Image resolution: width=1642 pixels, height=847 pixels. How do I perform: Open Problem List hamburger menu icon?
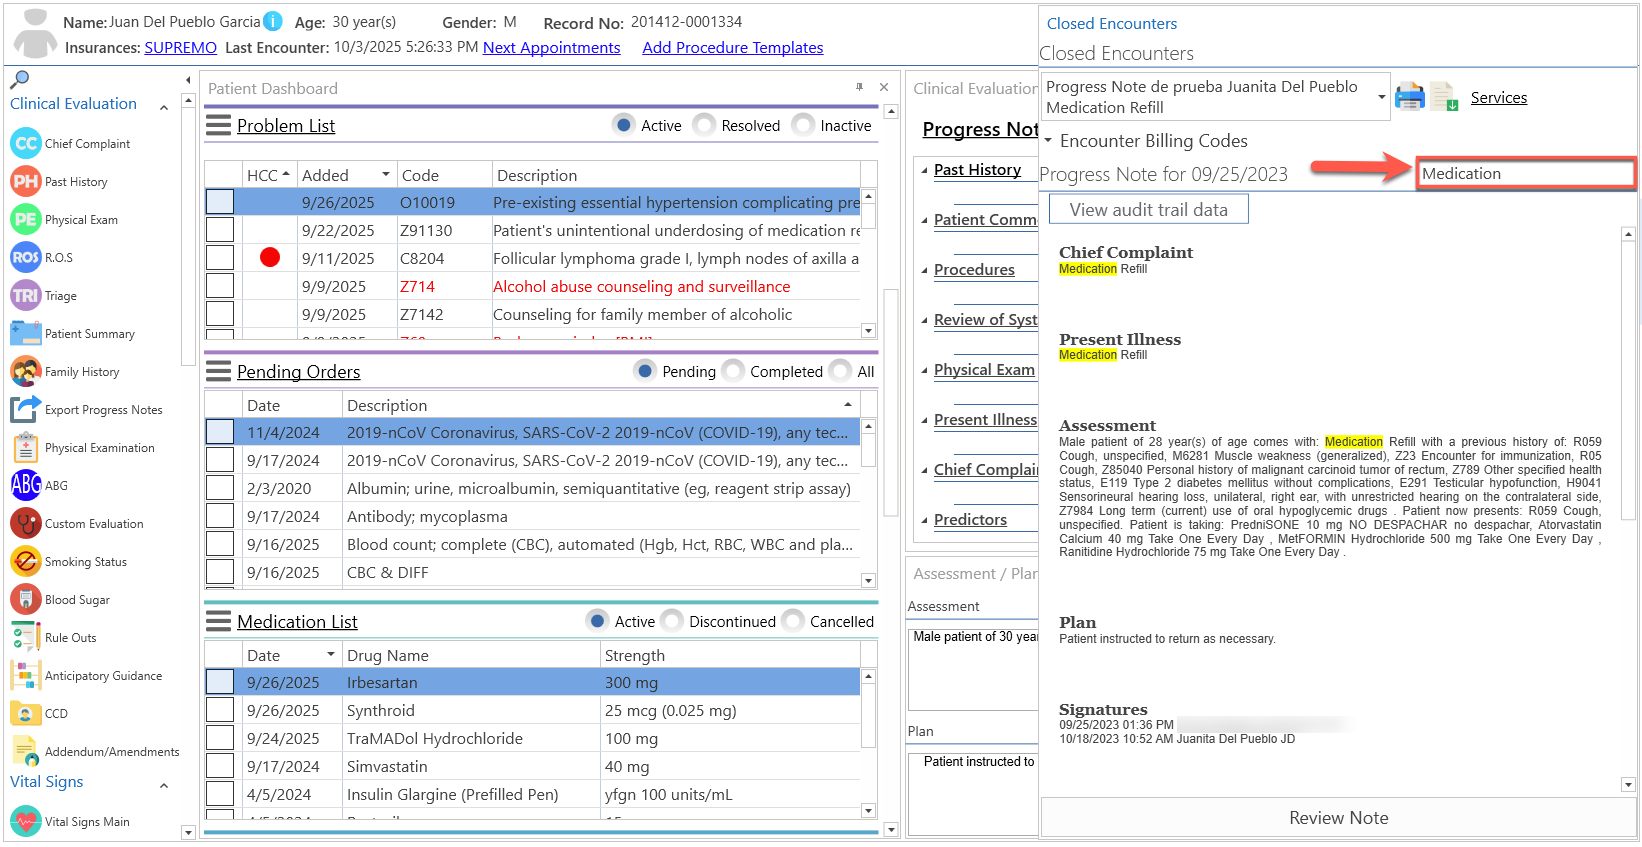[218, 126]
